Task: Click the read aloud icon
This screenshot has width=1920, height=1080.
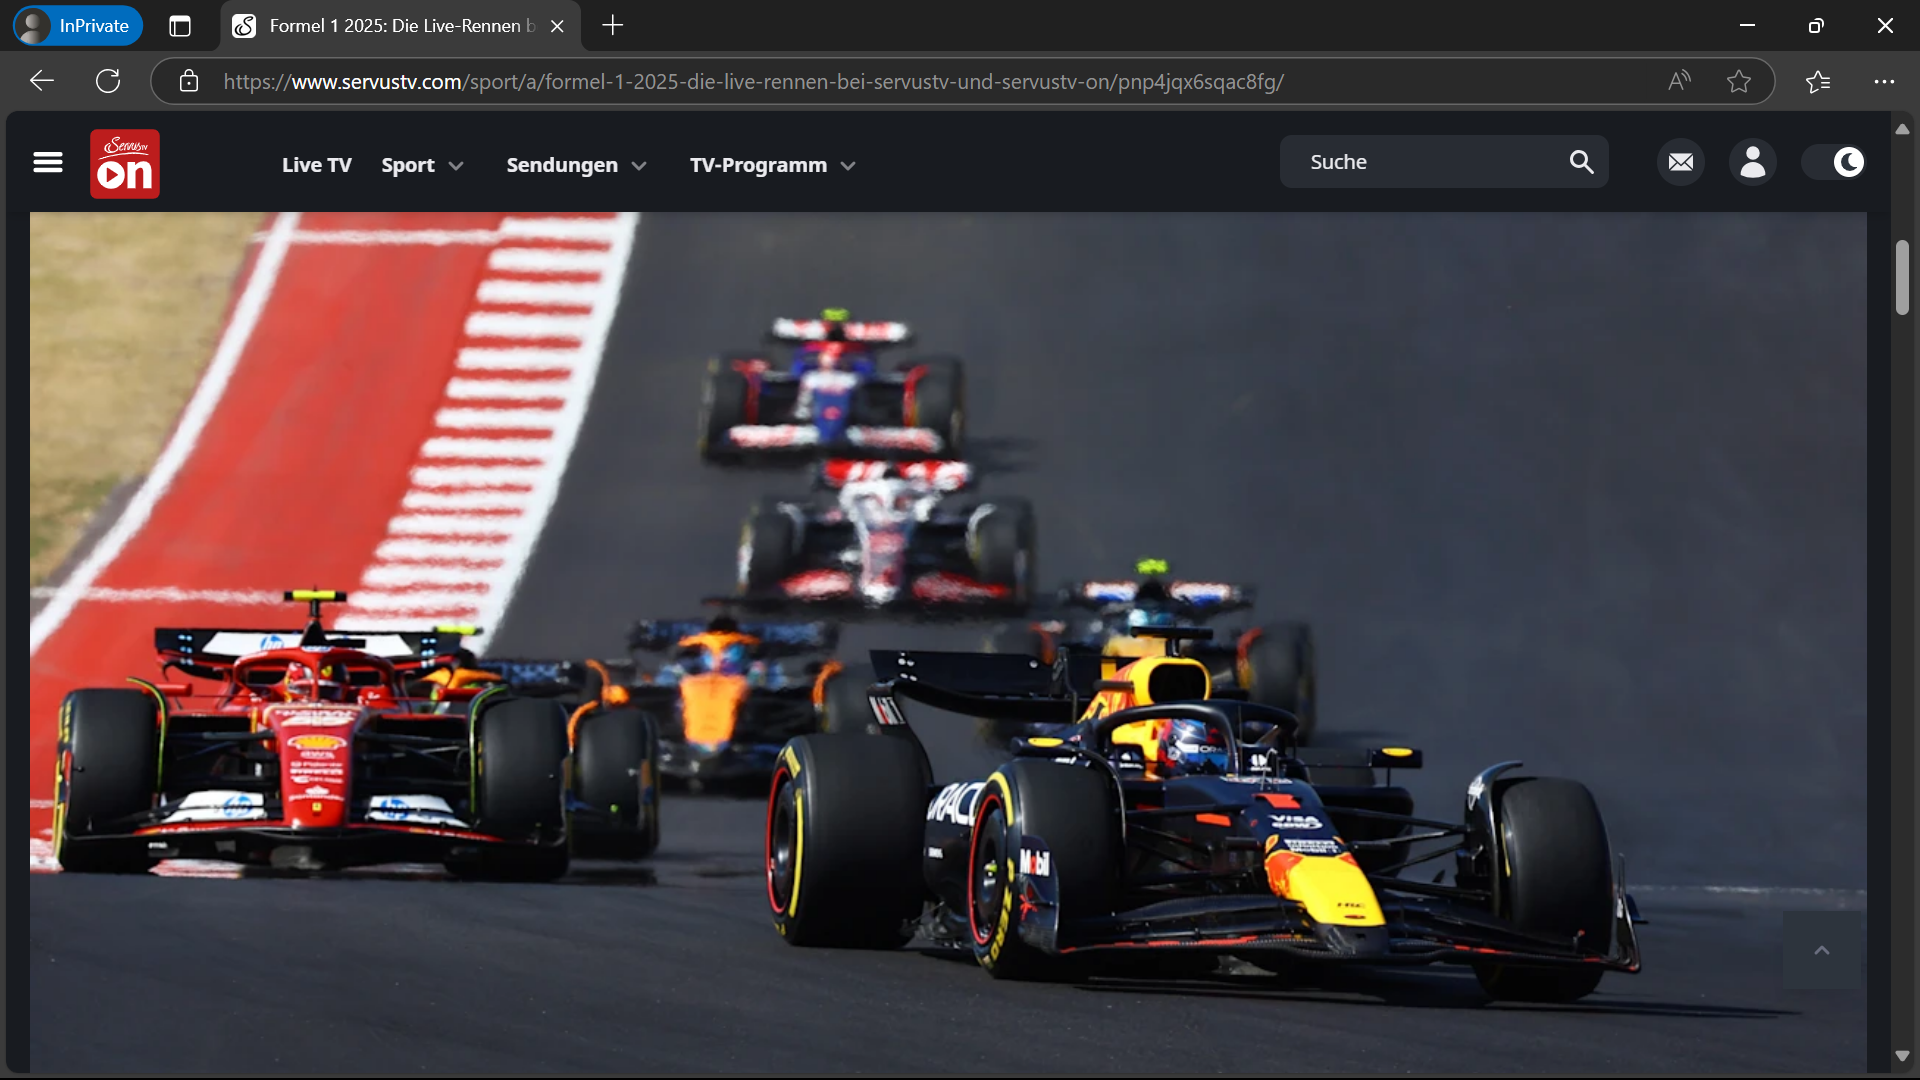Action: [x=1679, y=81]
